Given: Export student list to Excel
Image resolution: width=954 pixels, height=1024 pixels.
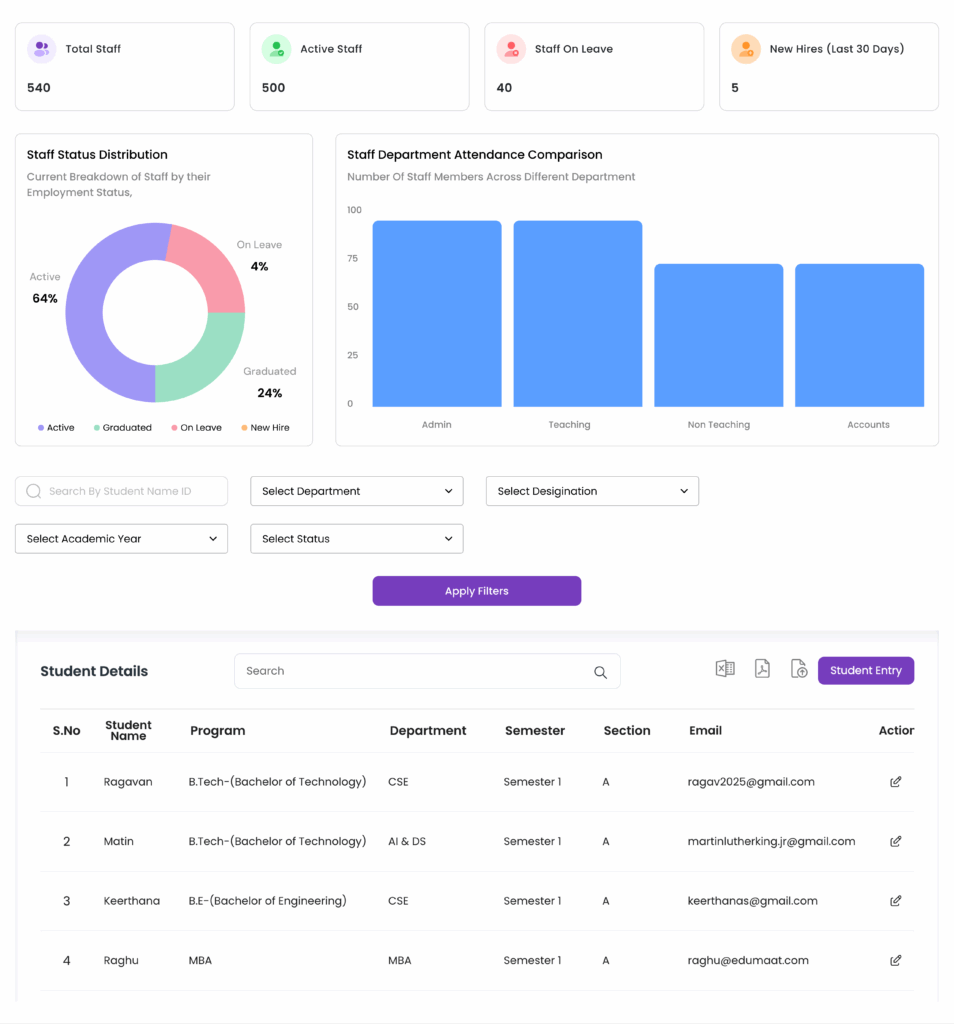Looking at the screenshot, I should [725, 669].
